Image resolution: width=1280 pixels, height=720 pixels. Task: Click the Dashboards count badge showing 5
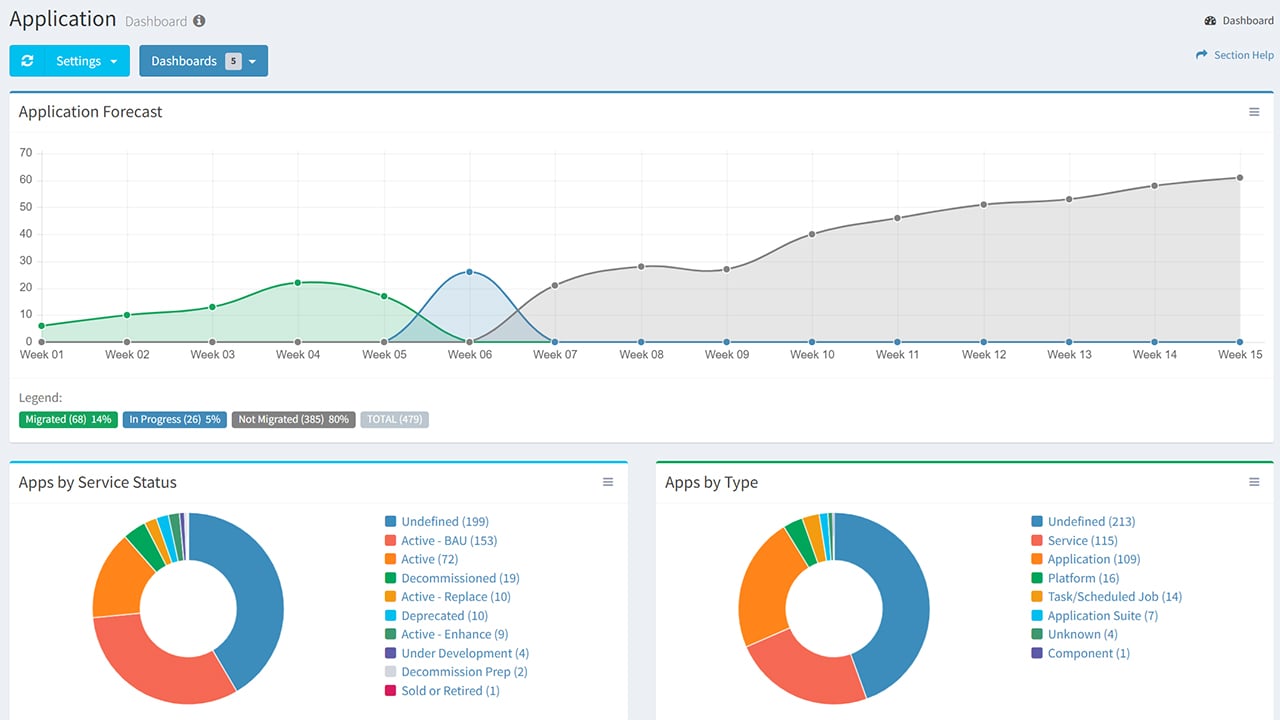pos(233,61)
